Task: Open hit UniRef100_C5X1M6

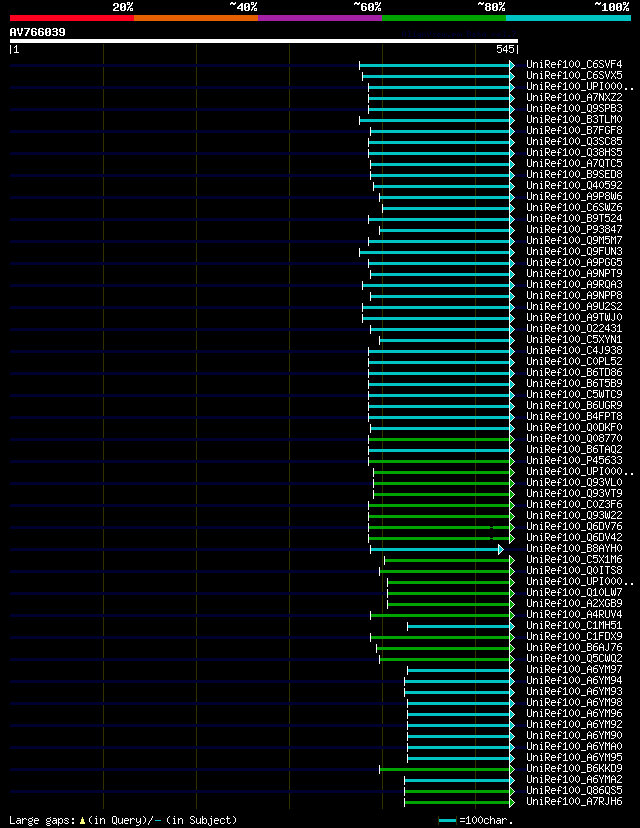Action: [x=574, y=560]
